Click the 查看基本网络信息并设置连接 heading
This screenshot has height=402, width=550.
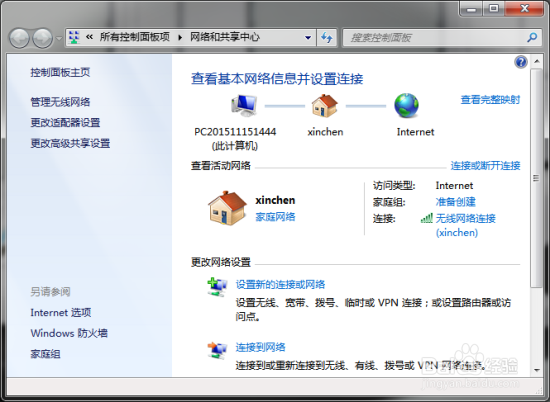(277, 79)
